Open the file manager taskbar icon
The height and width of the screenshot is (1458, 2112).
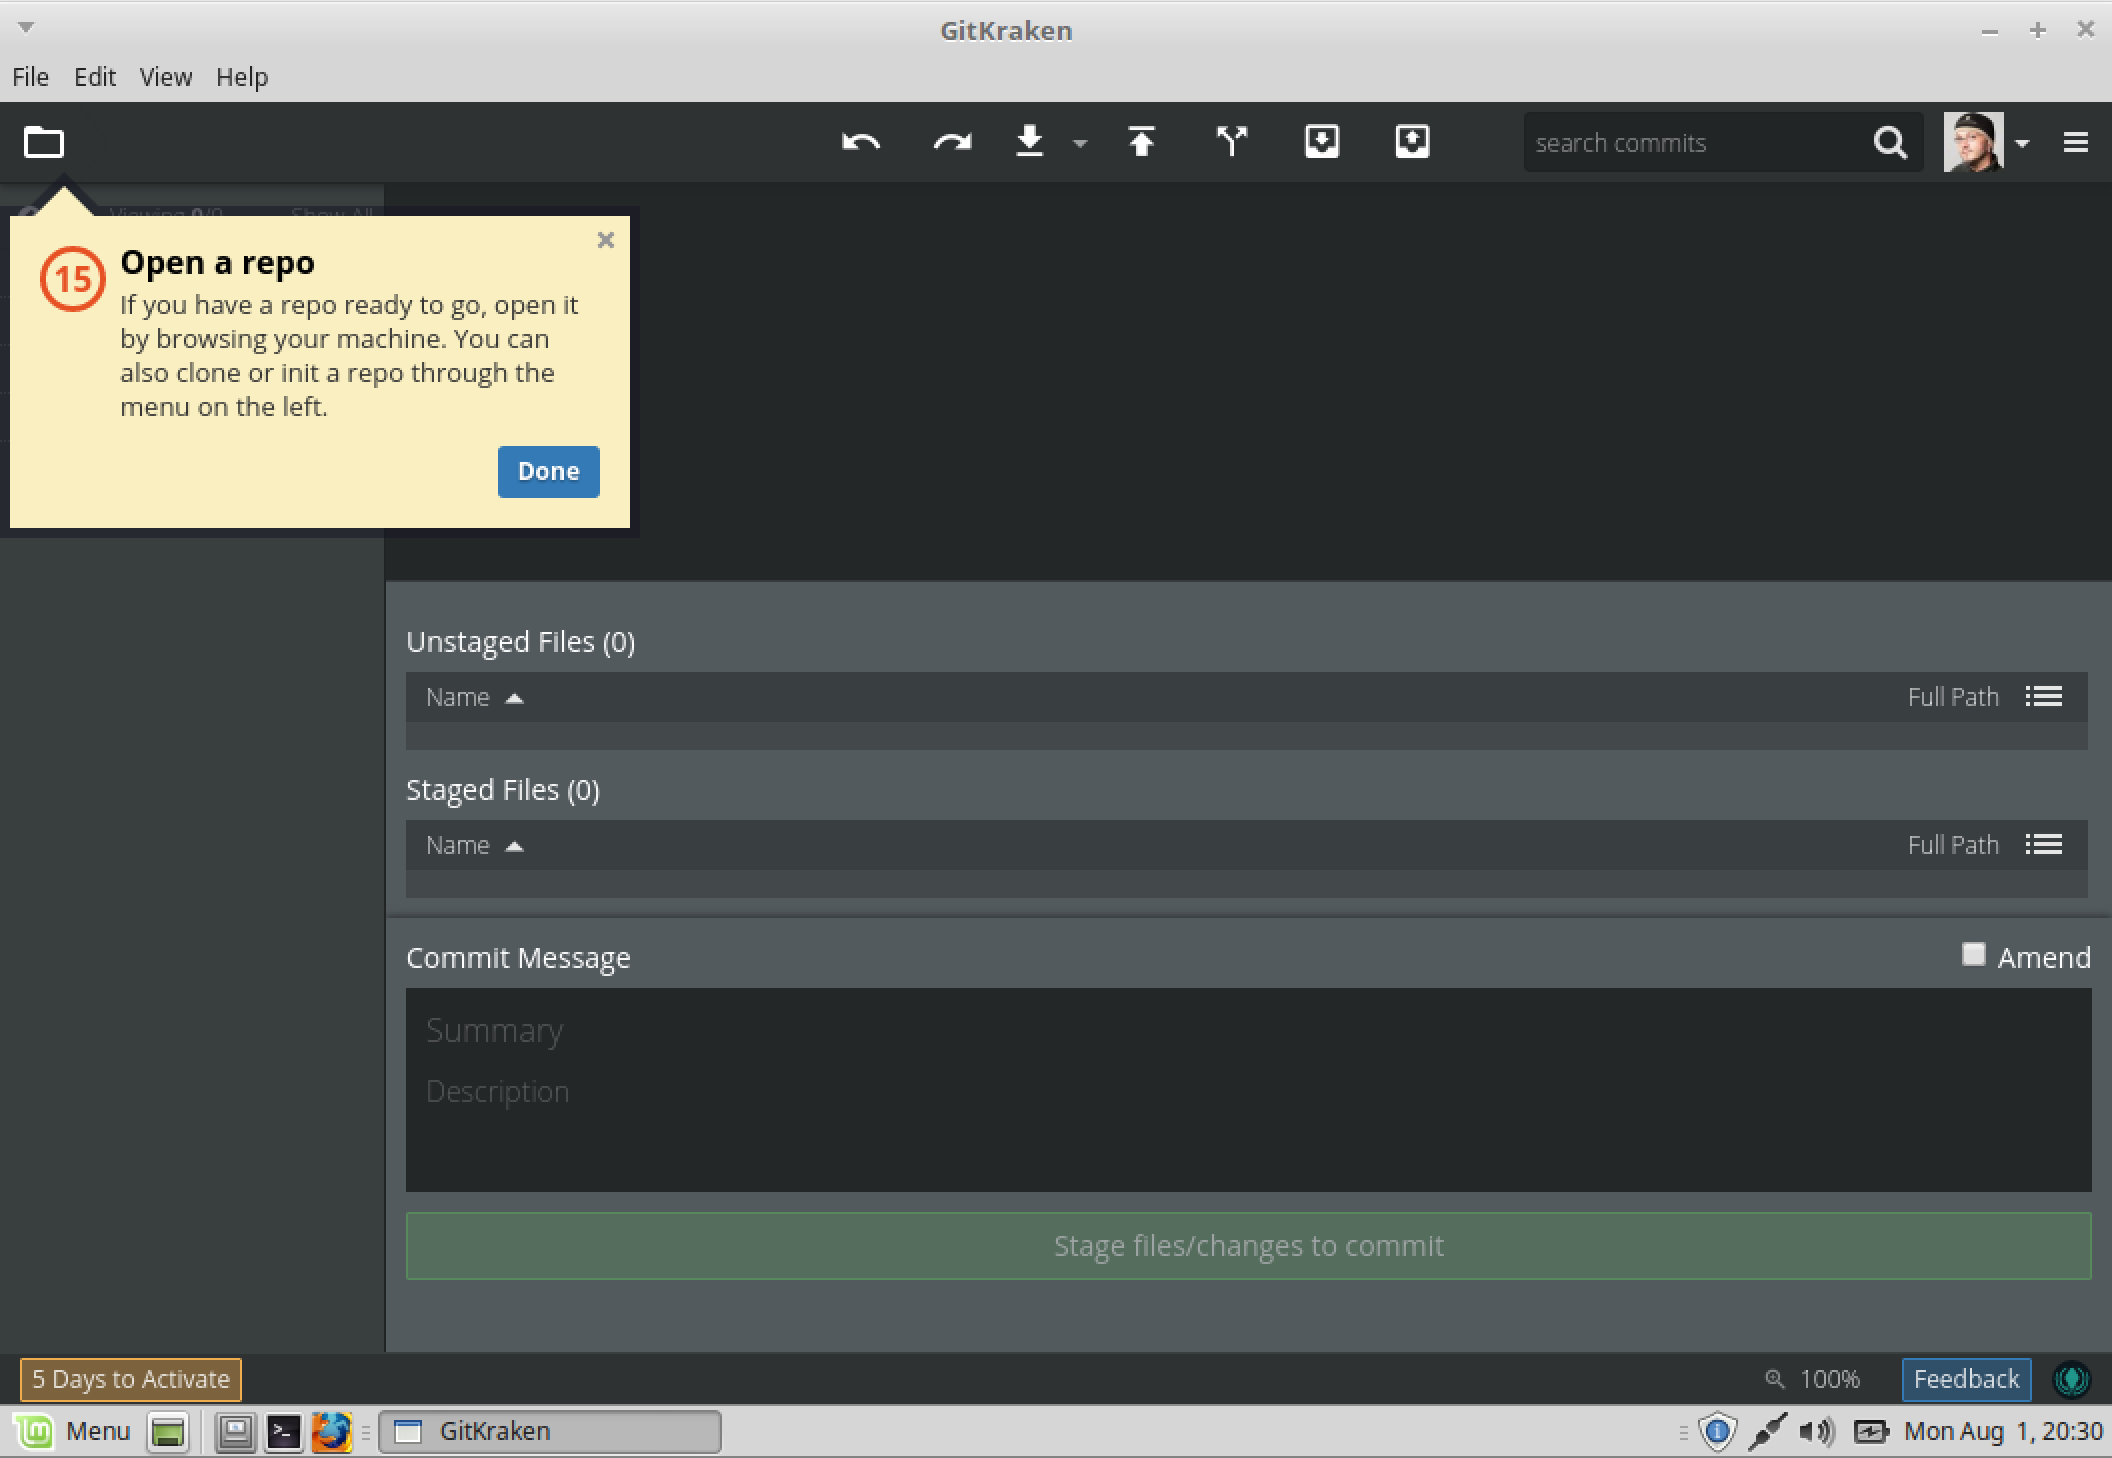[x=236, y=1432]
